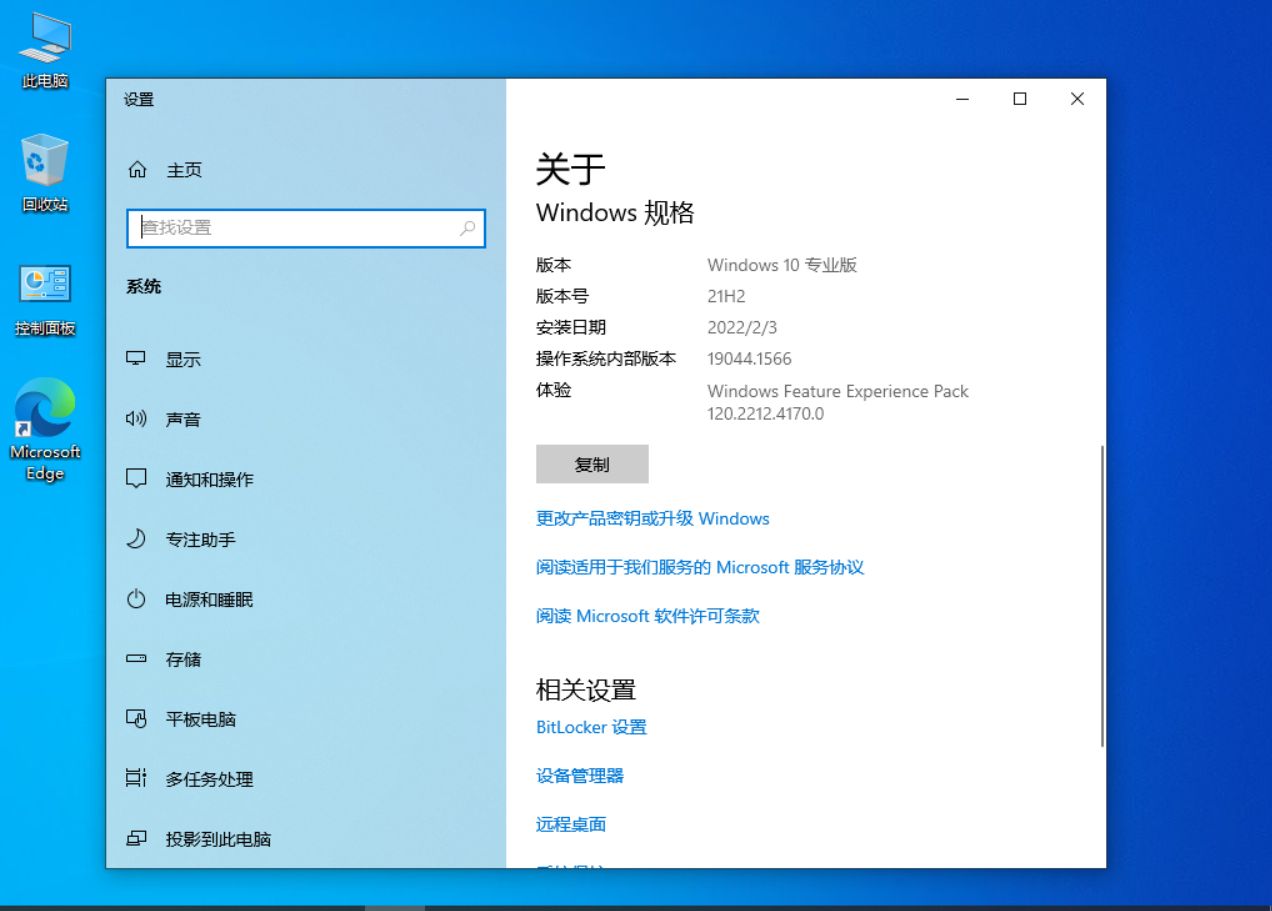Image resolution: width=1272 pixels, height=911 pixels.
Task: Open 通知和操作 via its message icon
Action: coord(136,479)
